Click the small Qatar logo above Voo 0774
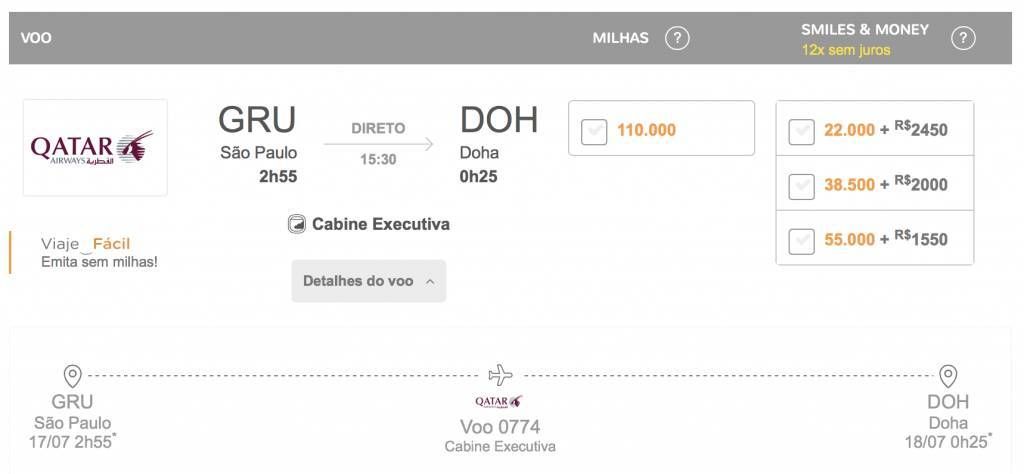The width and height of the screenshot is (1024, 474). click(x=499, y=401)
